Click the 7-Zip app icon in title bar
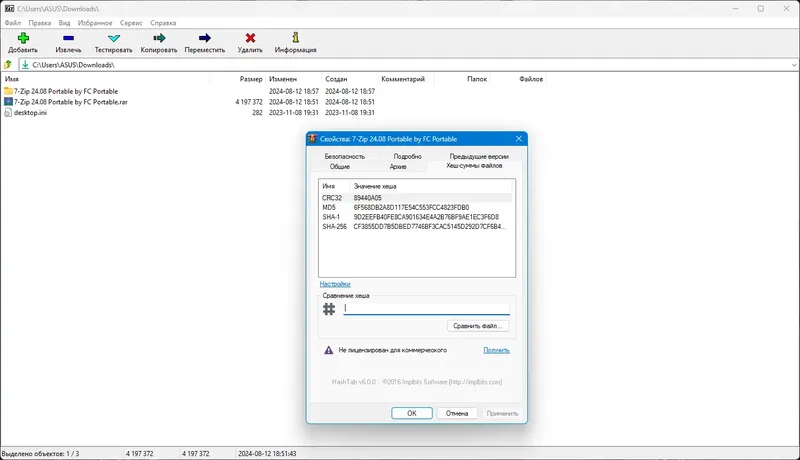The width and height of the screenshot is (800, 460). (x=9, y=9)
